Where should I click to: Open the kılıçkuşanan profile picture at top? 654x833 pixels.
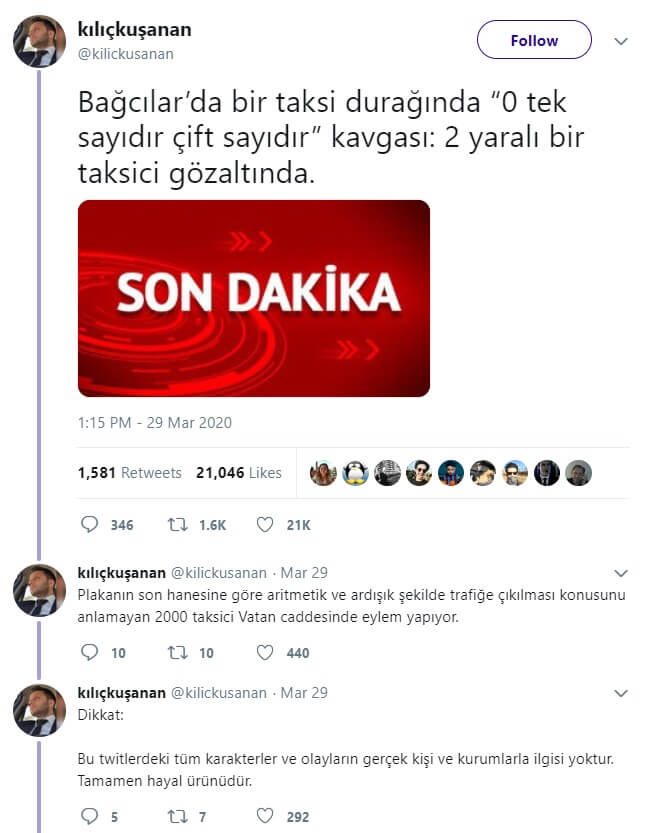click(x=39, y=41)
